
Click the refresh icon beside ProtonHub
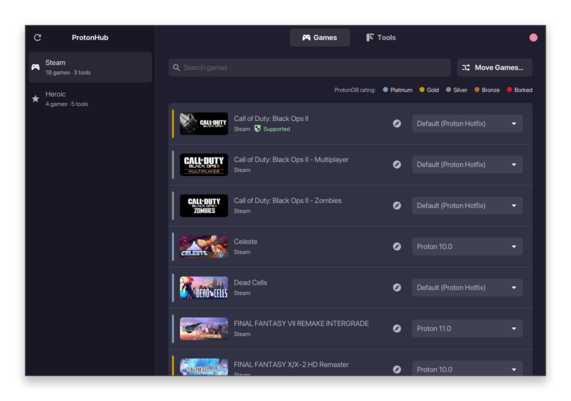[38, 38]
